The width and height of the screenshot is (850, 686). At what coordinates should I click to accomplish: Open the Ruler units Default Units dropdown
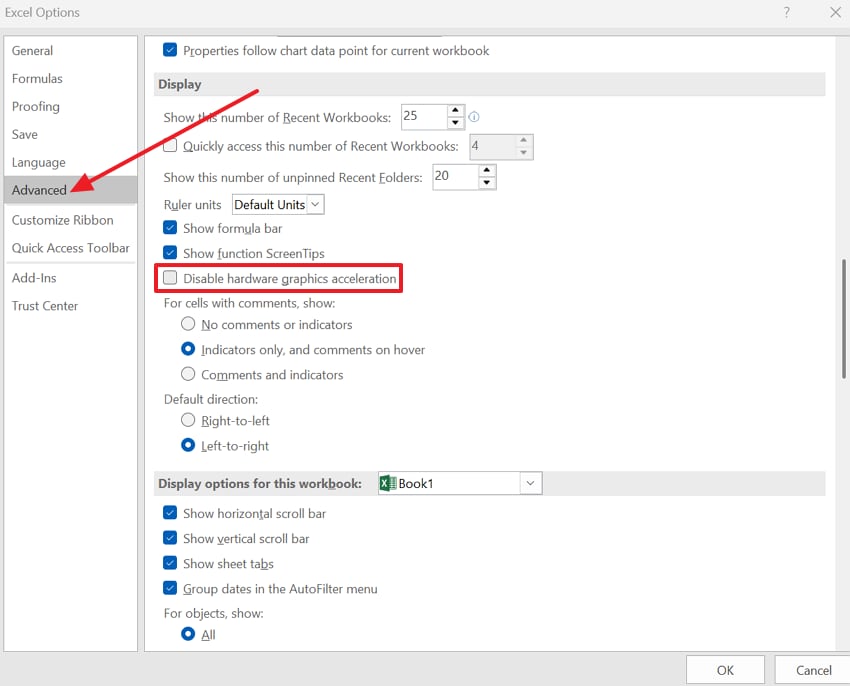[278, 204]
